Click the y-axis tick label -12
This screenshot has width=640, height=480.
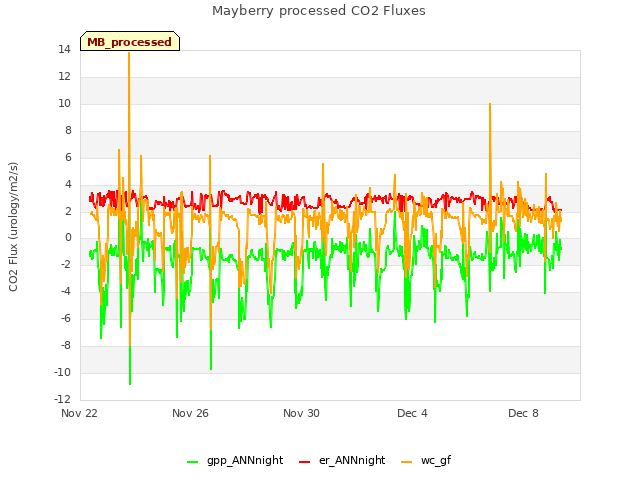(62, 399)
